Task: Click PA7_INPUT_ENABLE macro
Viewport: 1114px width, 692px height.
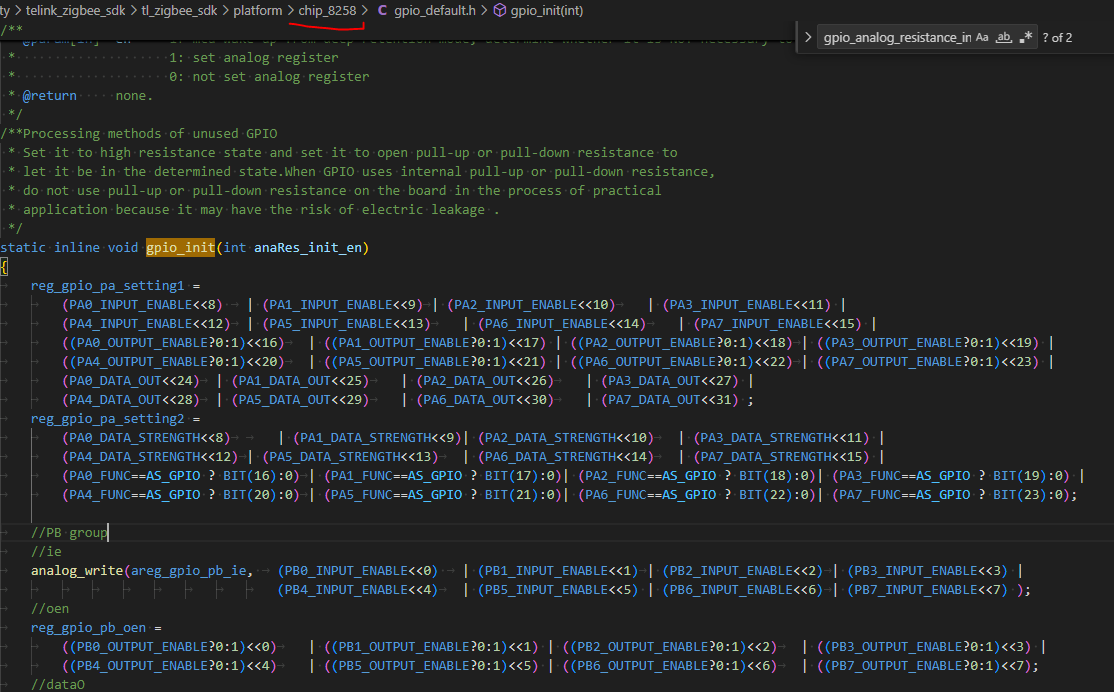Action: click(762, 324)
